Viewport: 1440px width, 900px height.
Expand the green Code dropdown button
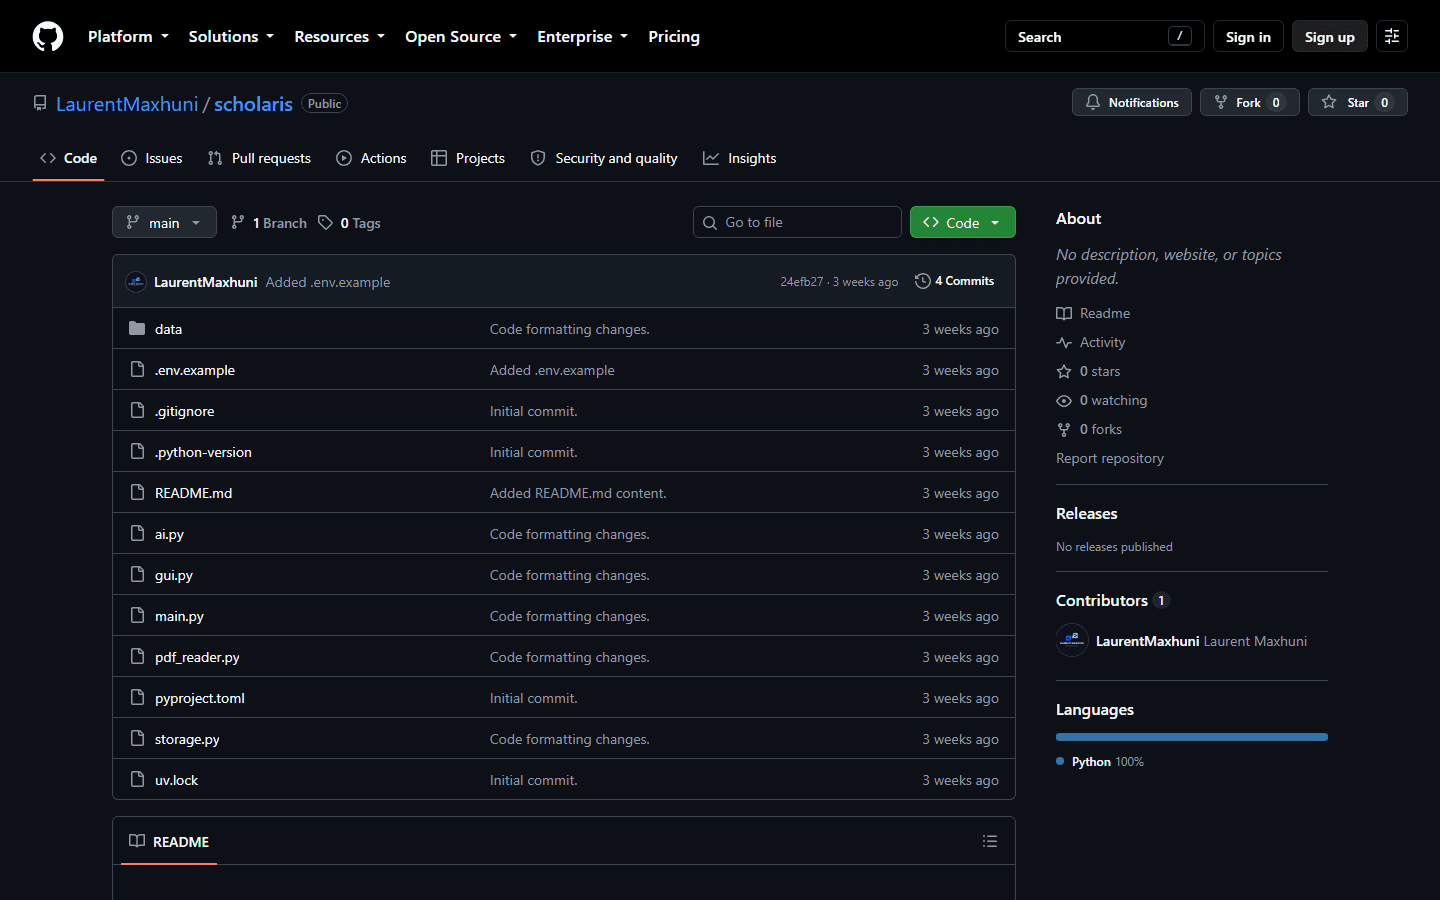coord(962,222)
